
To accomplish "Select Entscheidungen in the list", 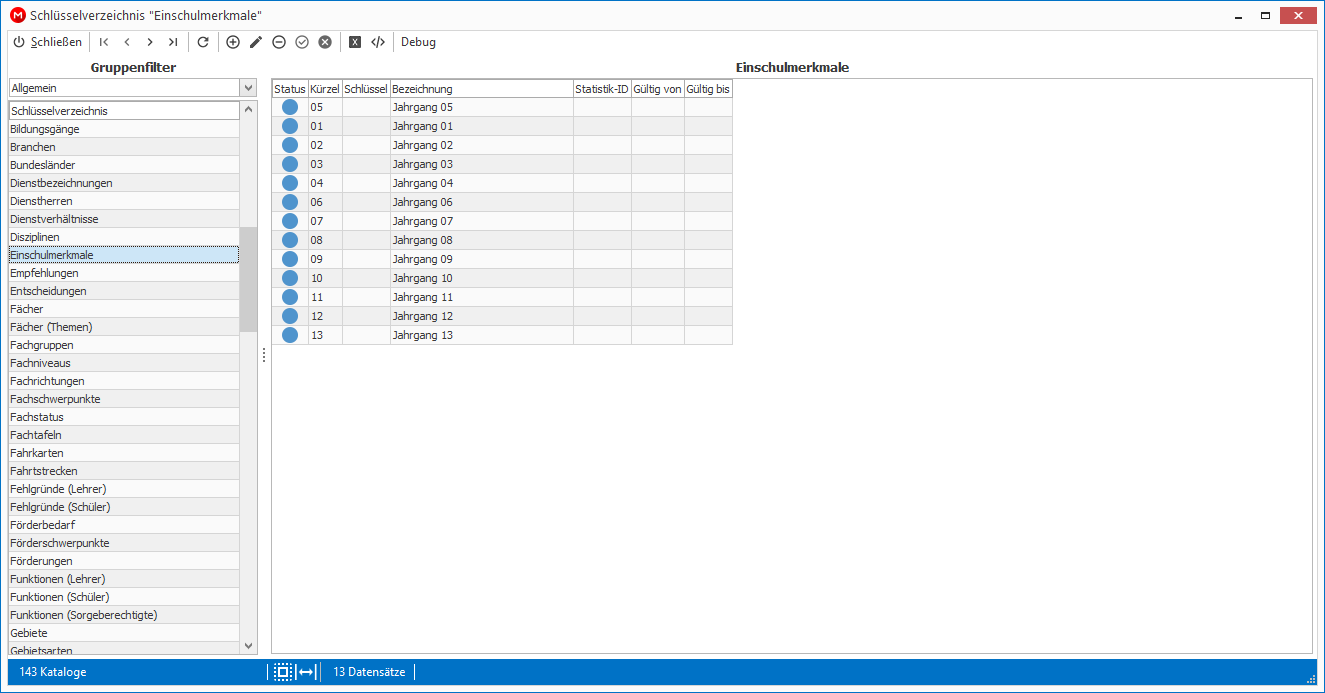I will coord(124,291).
